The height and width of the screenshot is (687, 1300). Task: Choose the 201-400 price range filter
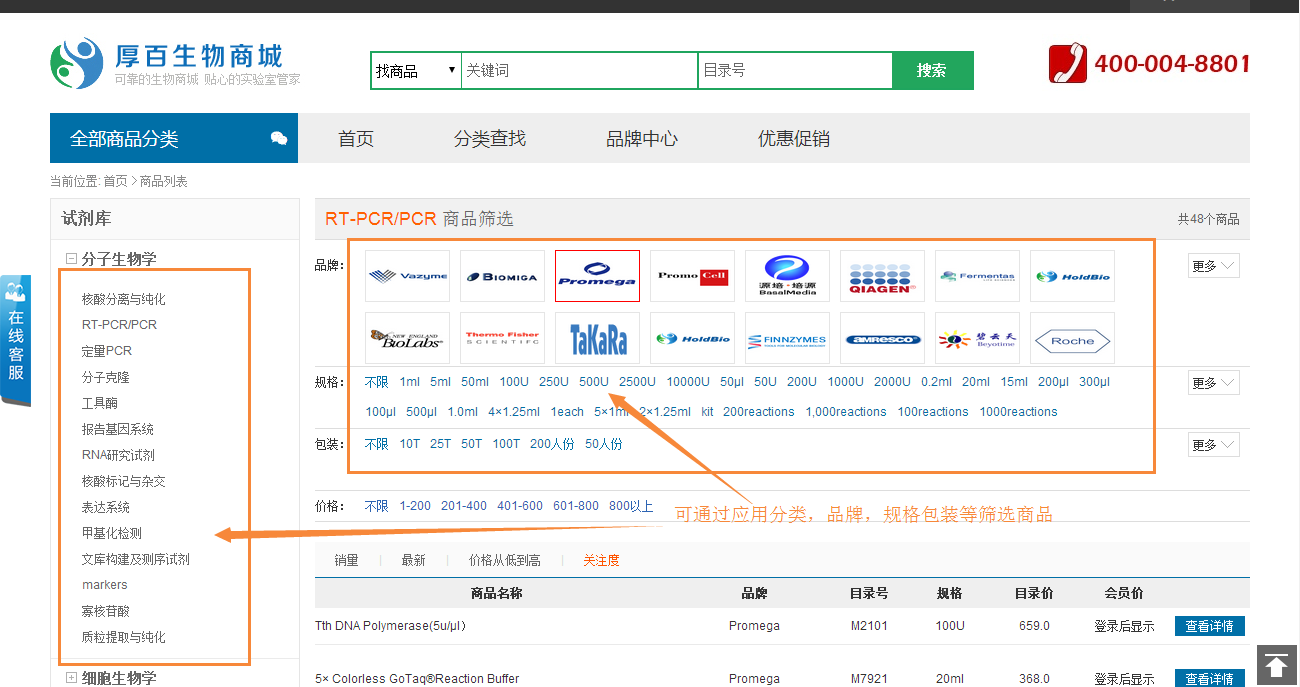[464, 506]
